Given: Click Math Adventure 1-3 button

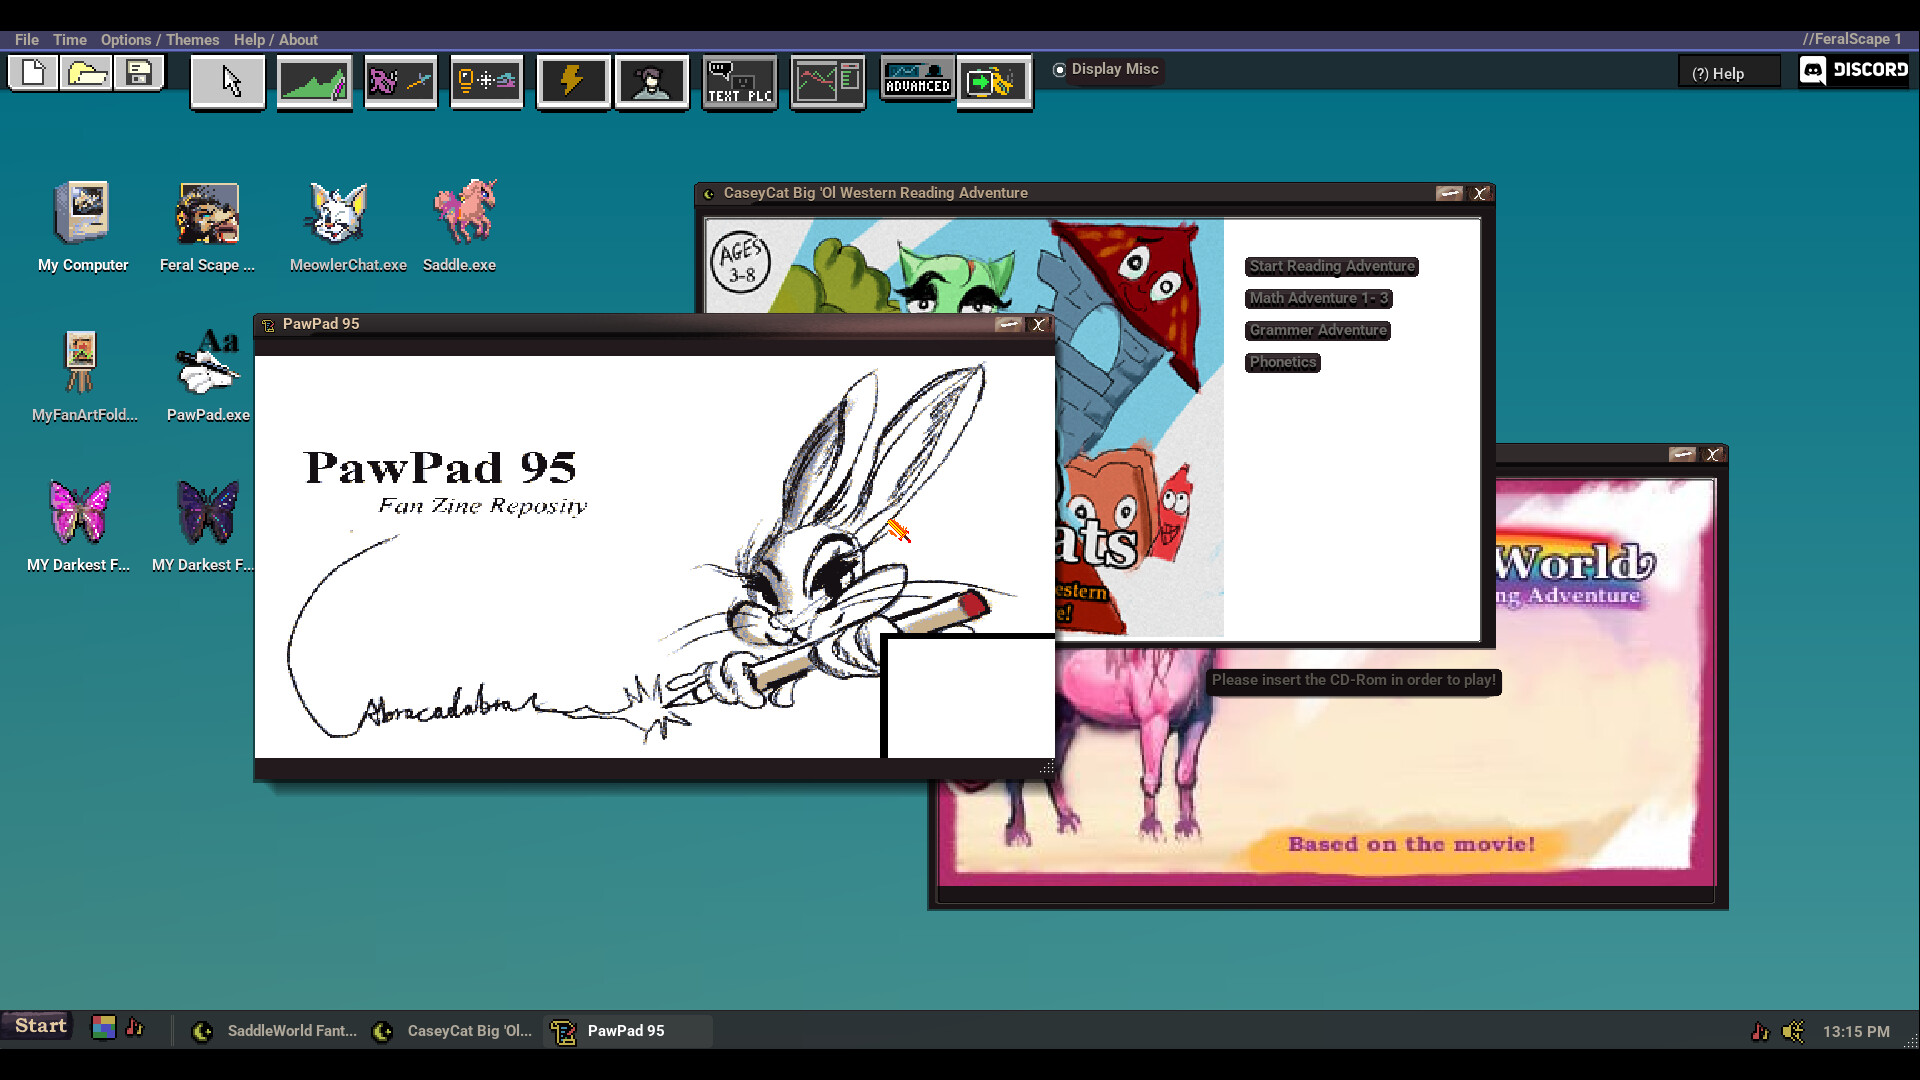Looking at the screenshot, I should (x=1319, y=298).
